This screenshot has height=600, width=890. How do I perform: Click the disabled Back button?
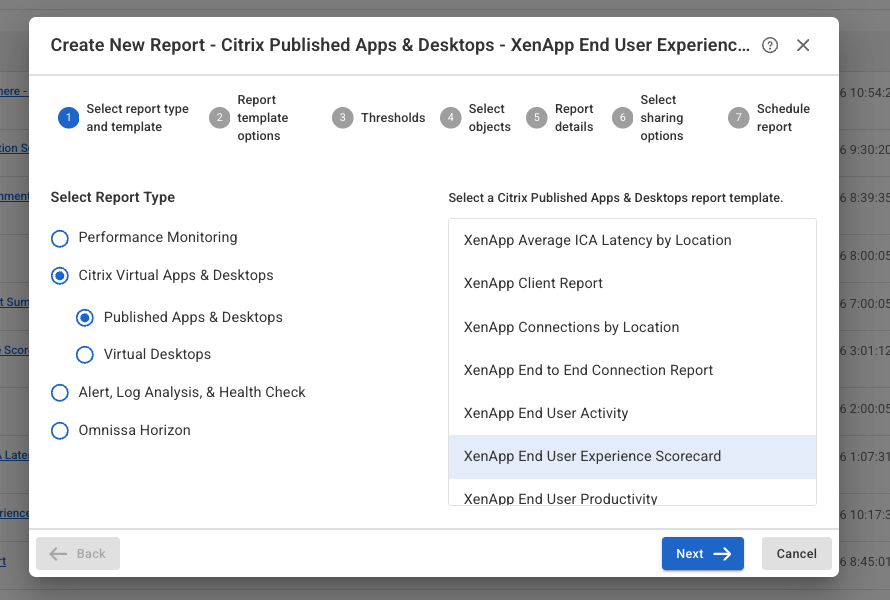tap(78, 553)
